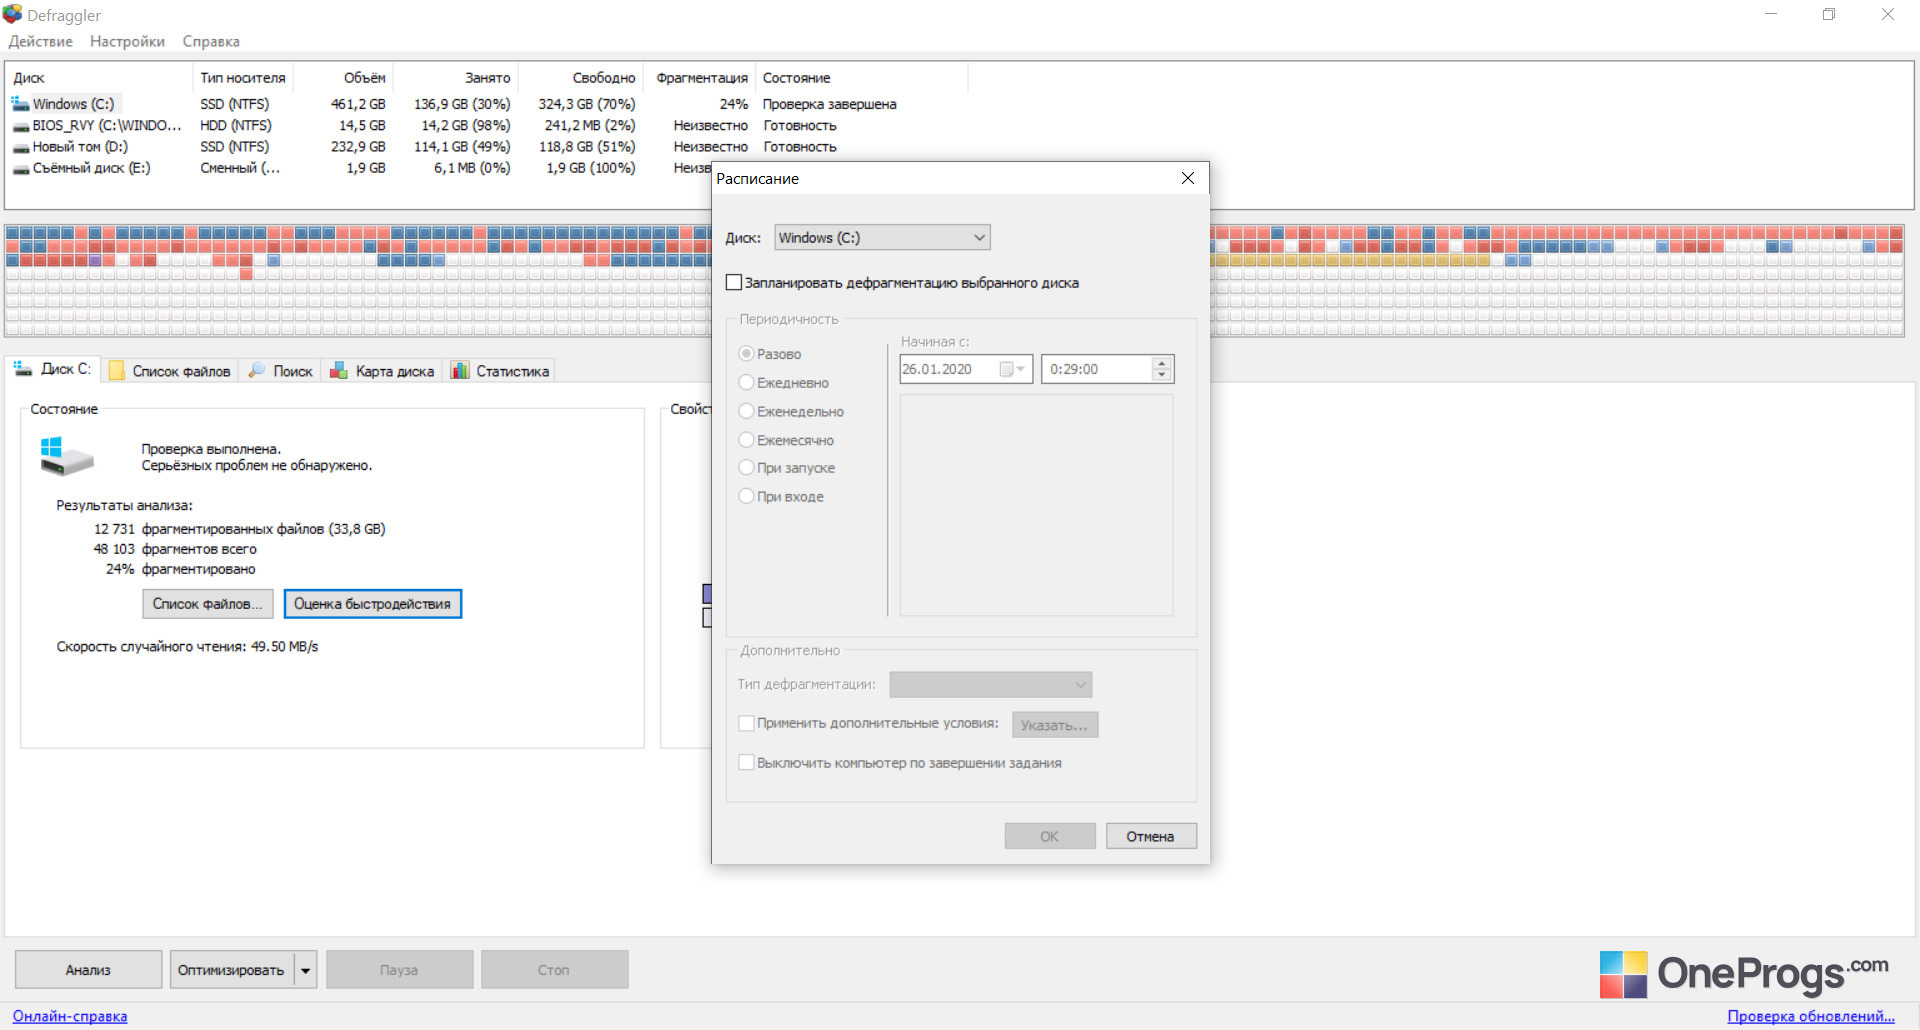Open the Действие menu

41,42
